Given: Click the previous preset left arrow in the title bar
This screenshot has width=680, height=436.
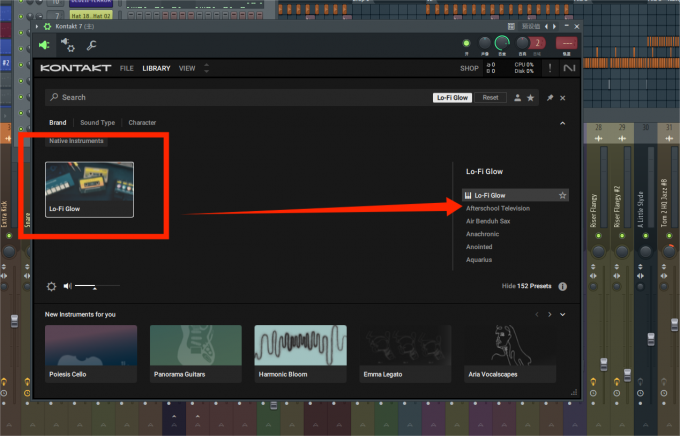Looking at the screenshot, I should click(x=546, y=26).
